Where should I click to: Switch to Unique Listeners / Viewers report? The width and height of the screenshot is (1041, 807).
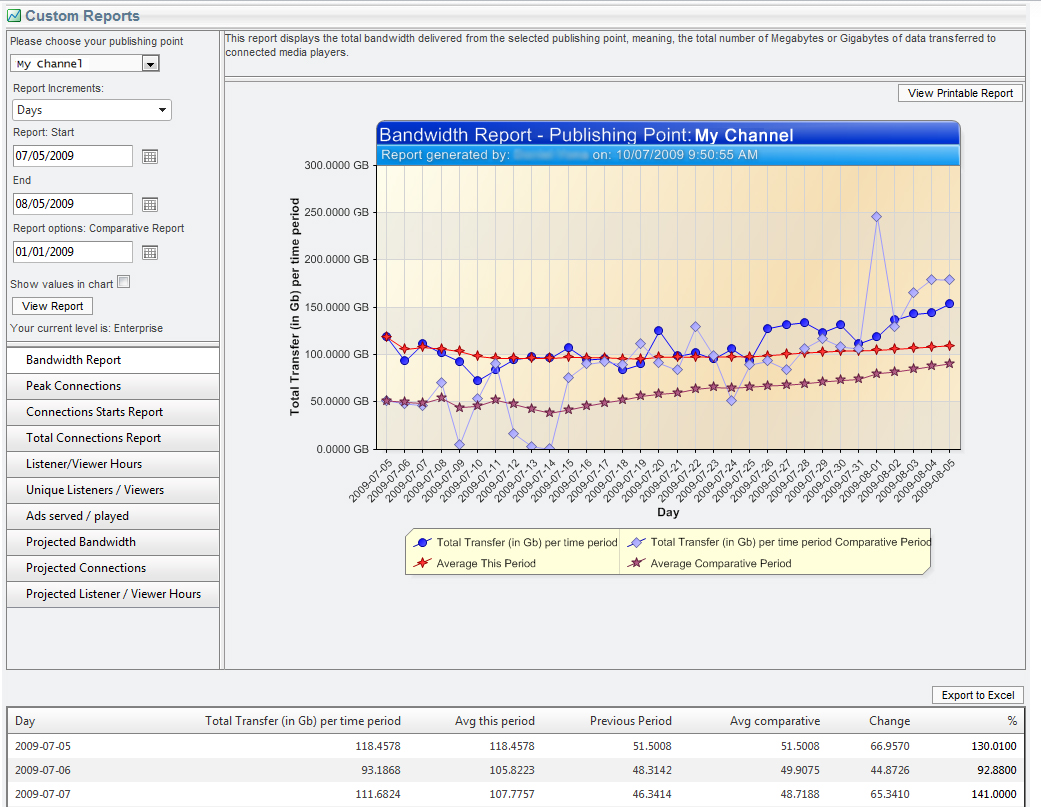(112, 490)
